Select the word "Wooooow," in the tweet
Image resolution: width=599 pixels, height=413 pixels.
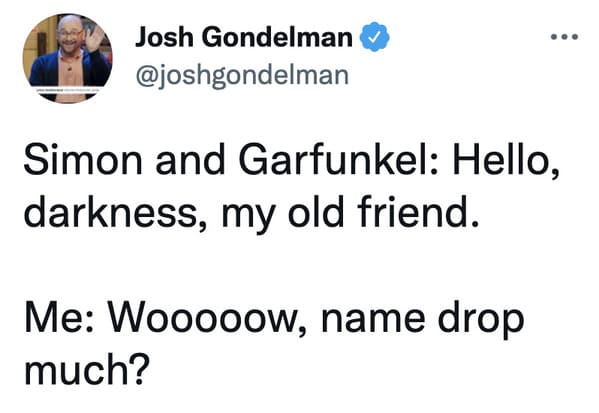207,320
